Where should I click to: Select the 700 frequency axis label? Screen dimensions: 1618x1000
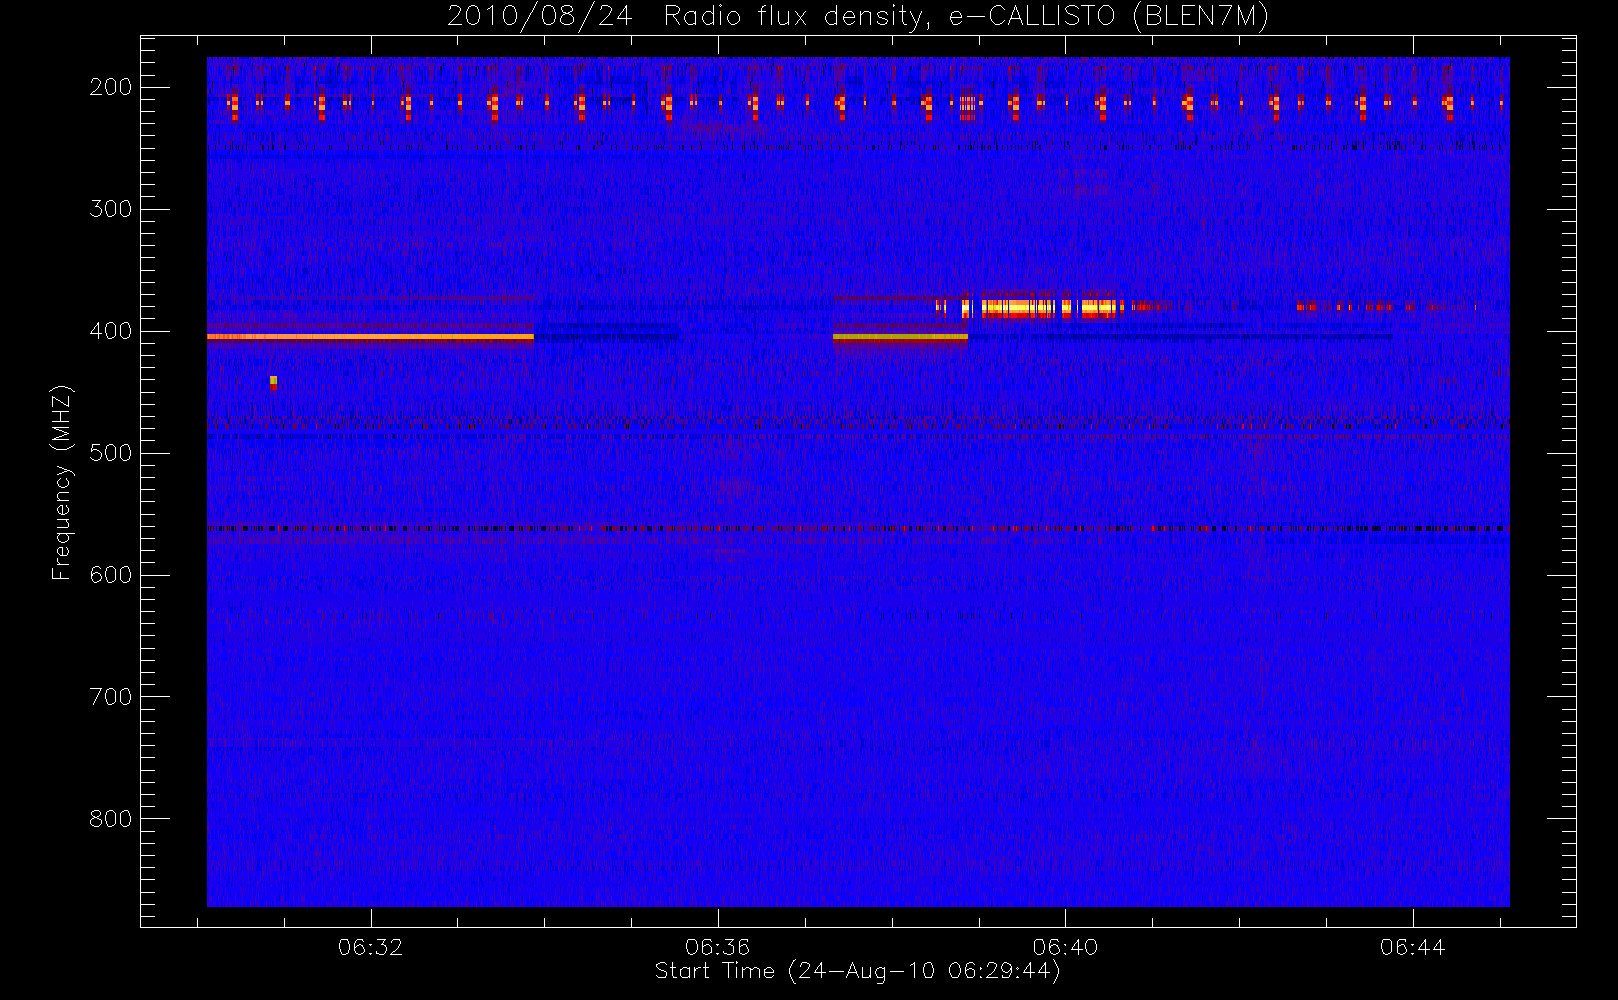point(110,697)
